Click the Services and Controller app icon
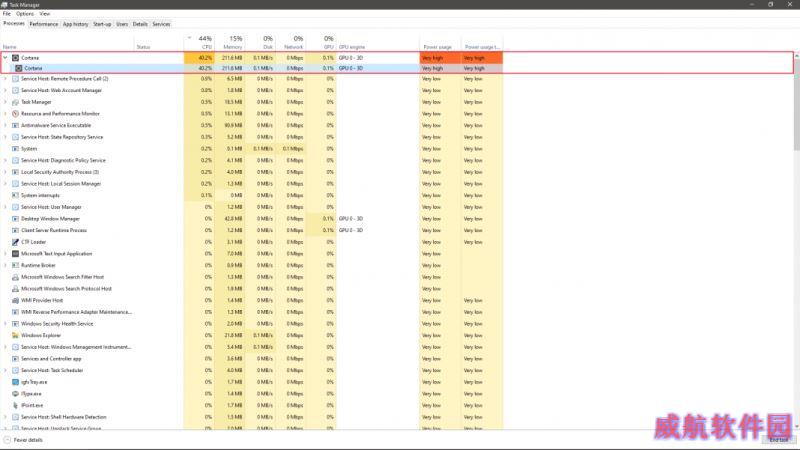 [x=15, y=359]
